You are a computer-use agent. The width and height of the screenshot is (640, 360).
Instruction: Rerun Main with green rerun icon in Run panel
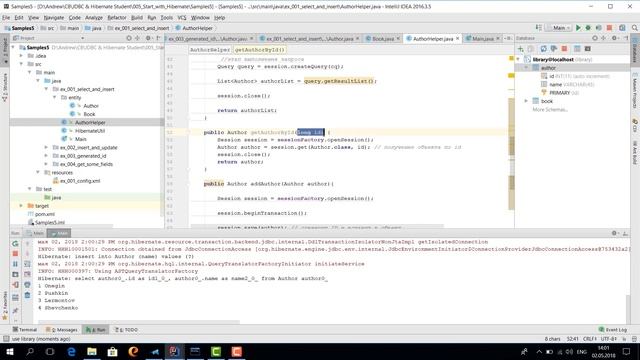click(x=15, y=244)
